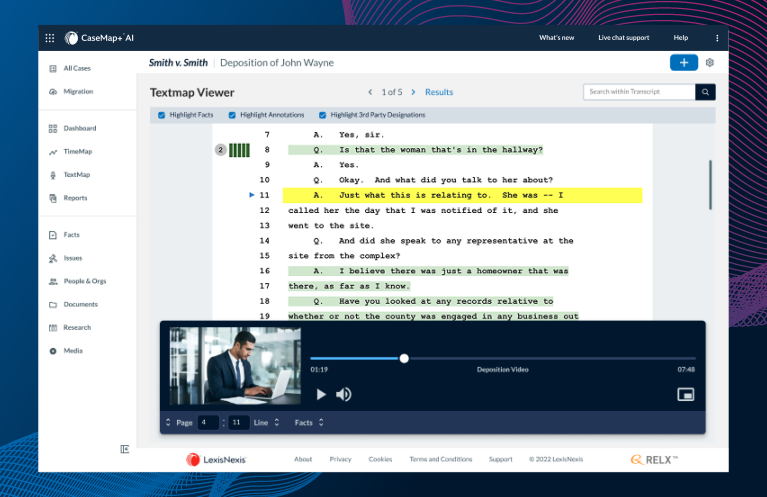Open the Facts stepper in video bar
This screenshot has width=767, height=497.
[x=307, y=423]
